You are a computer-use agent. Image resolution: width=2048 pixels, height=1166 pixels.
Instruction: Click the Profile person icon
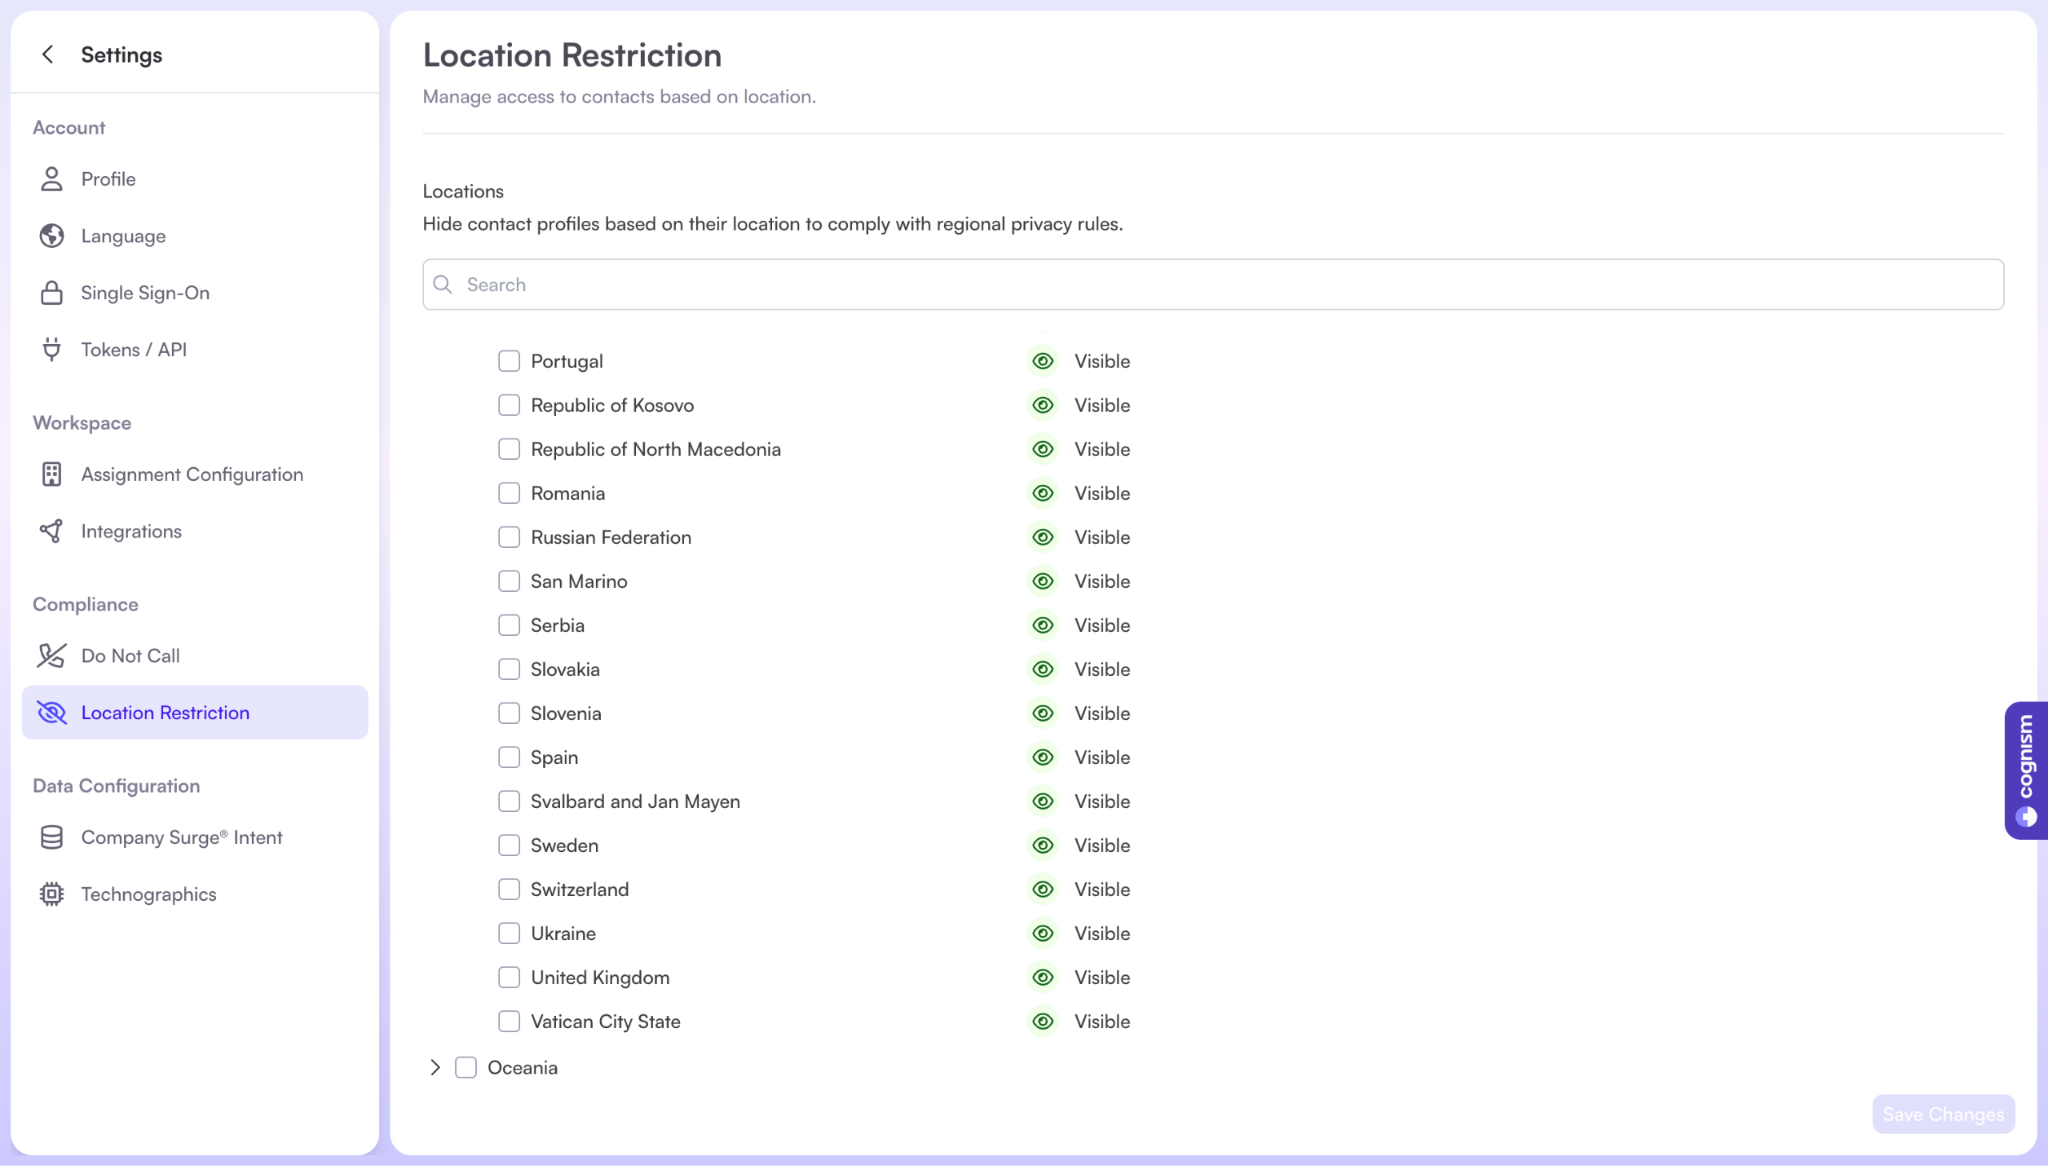51,179
